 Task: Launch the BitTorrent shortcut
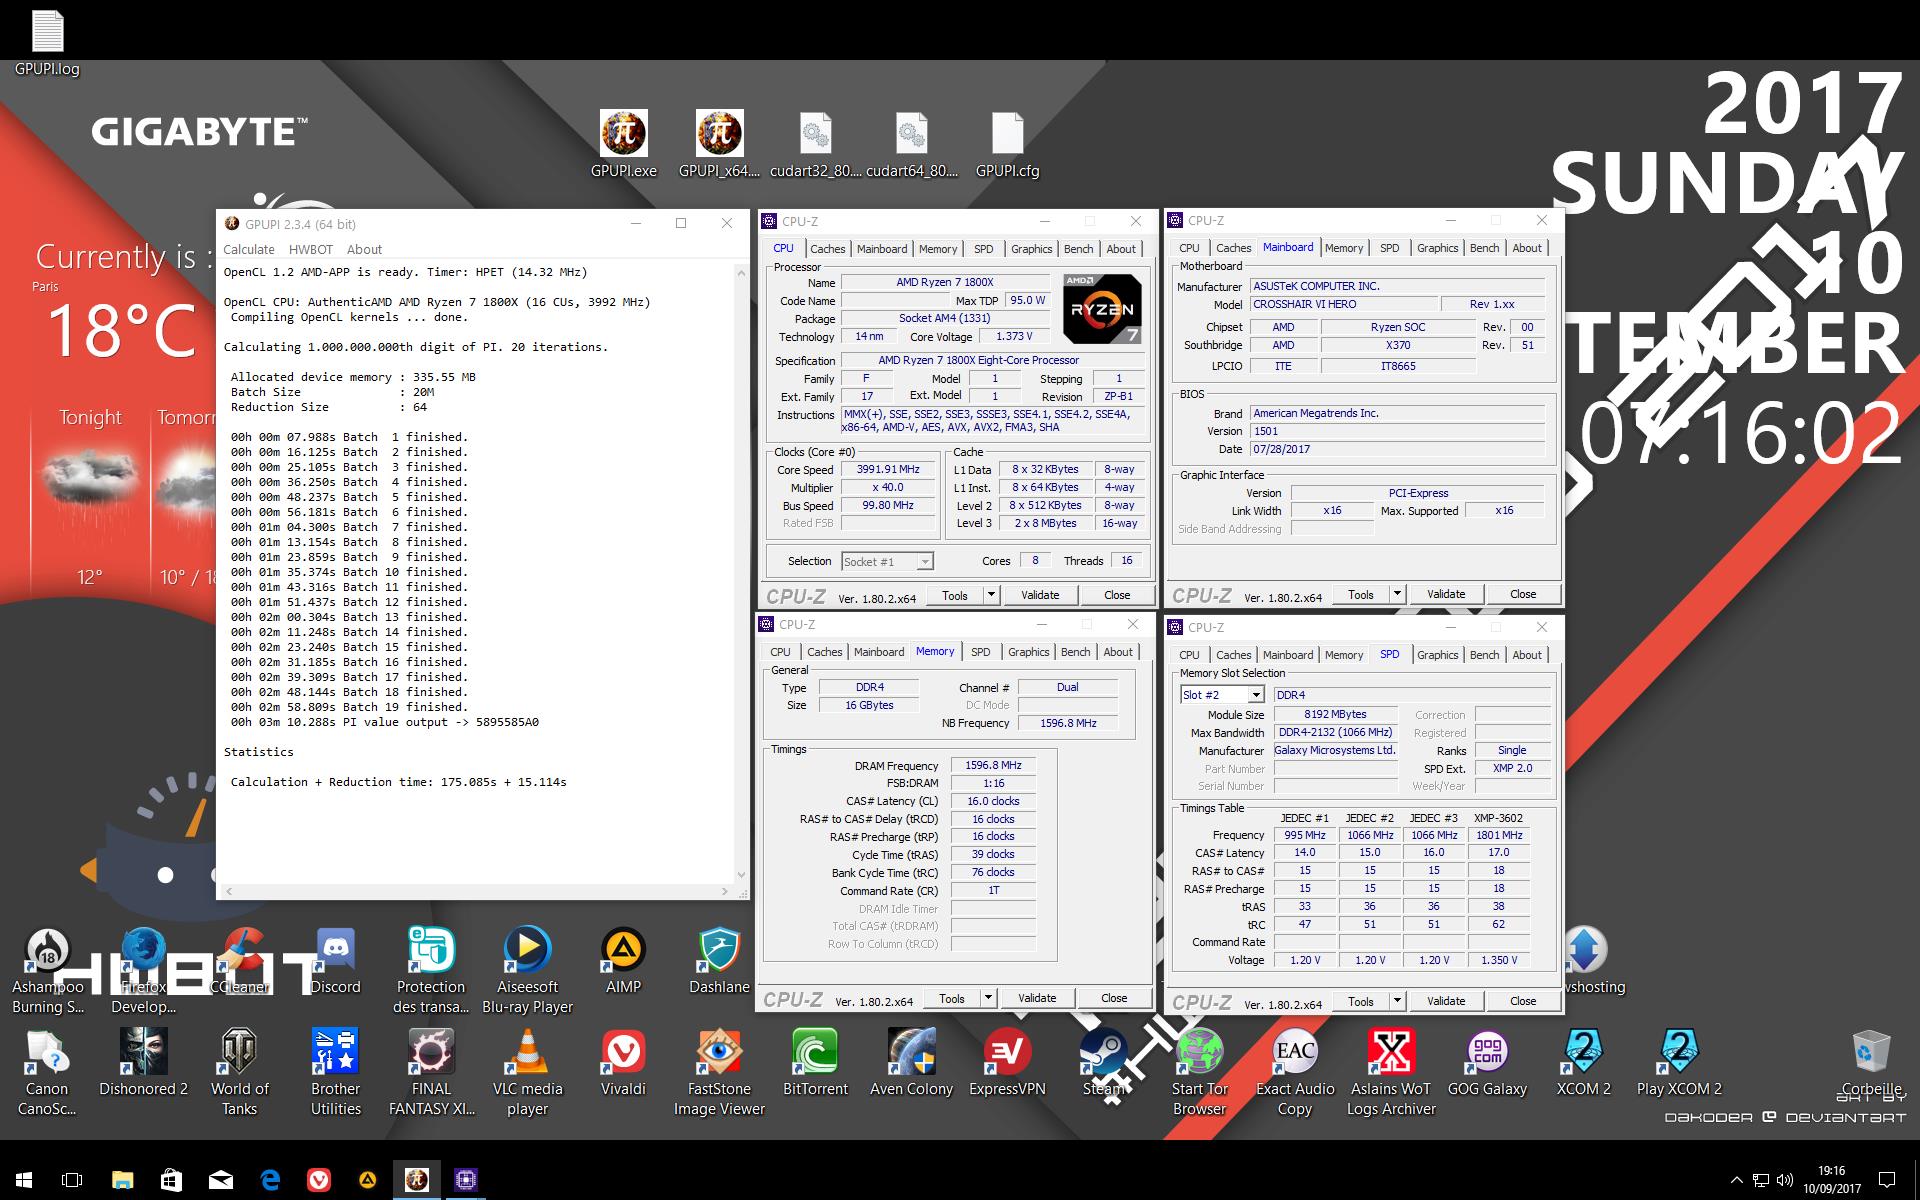[x=815, y=1062]
